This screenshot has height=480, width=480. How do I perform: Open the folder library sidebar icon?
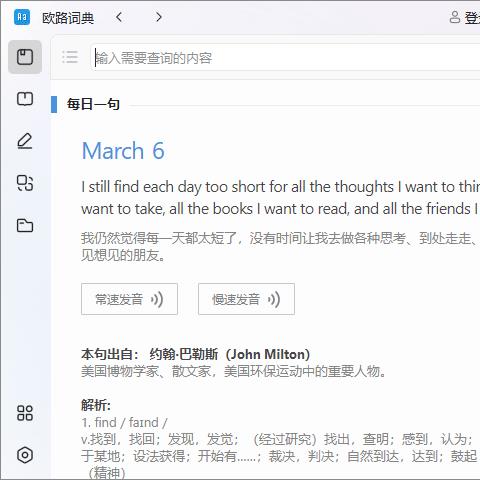click(x=25, y=225)
